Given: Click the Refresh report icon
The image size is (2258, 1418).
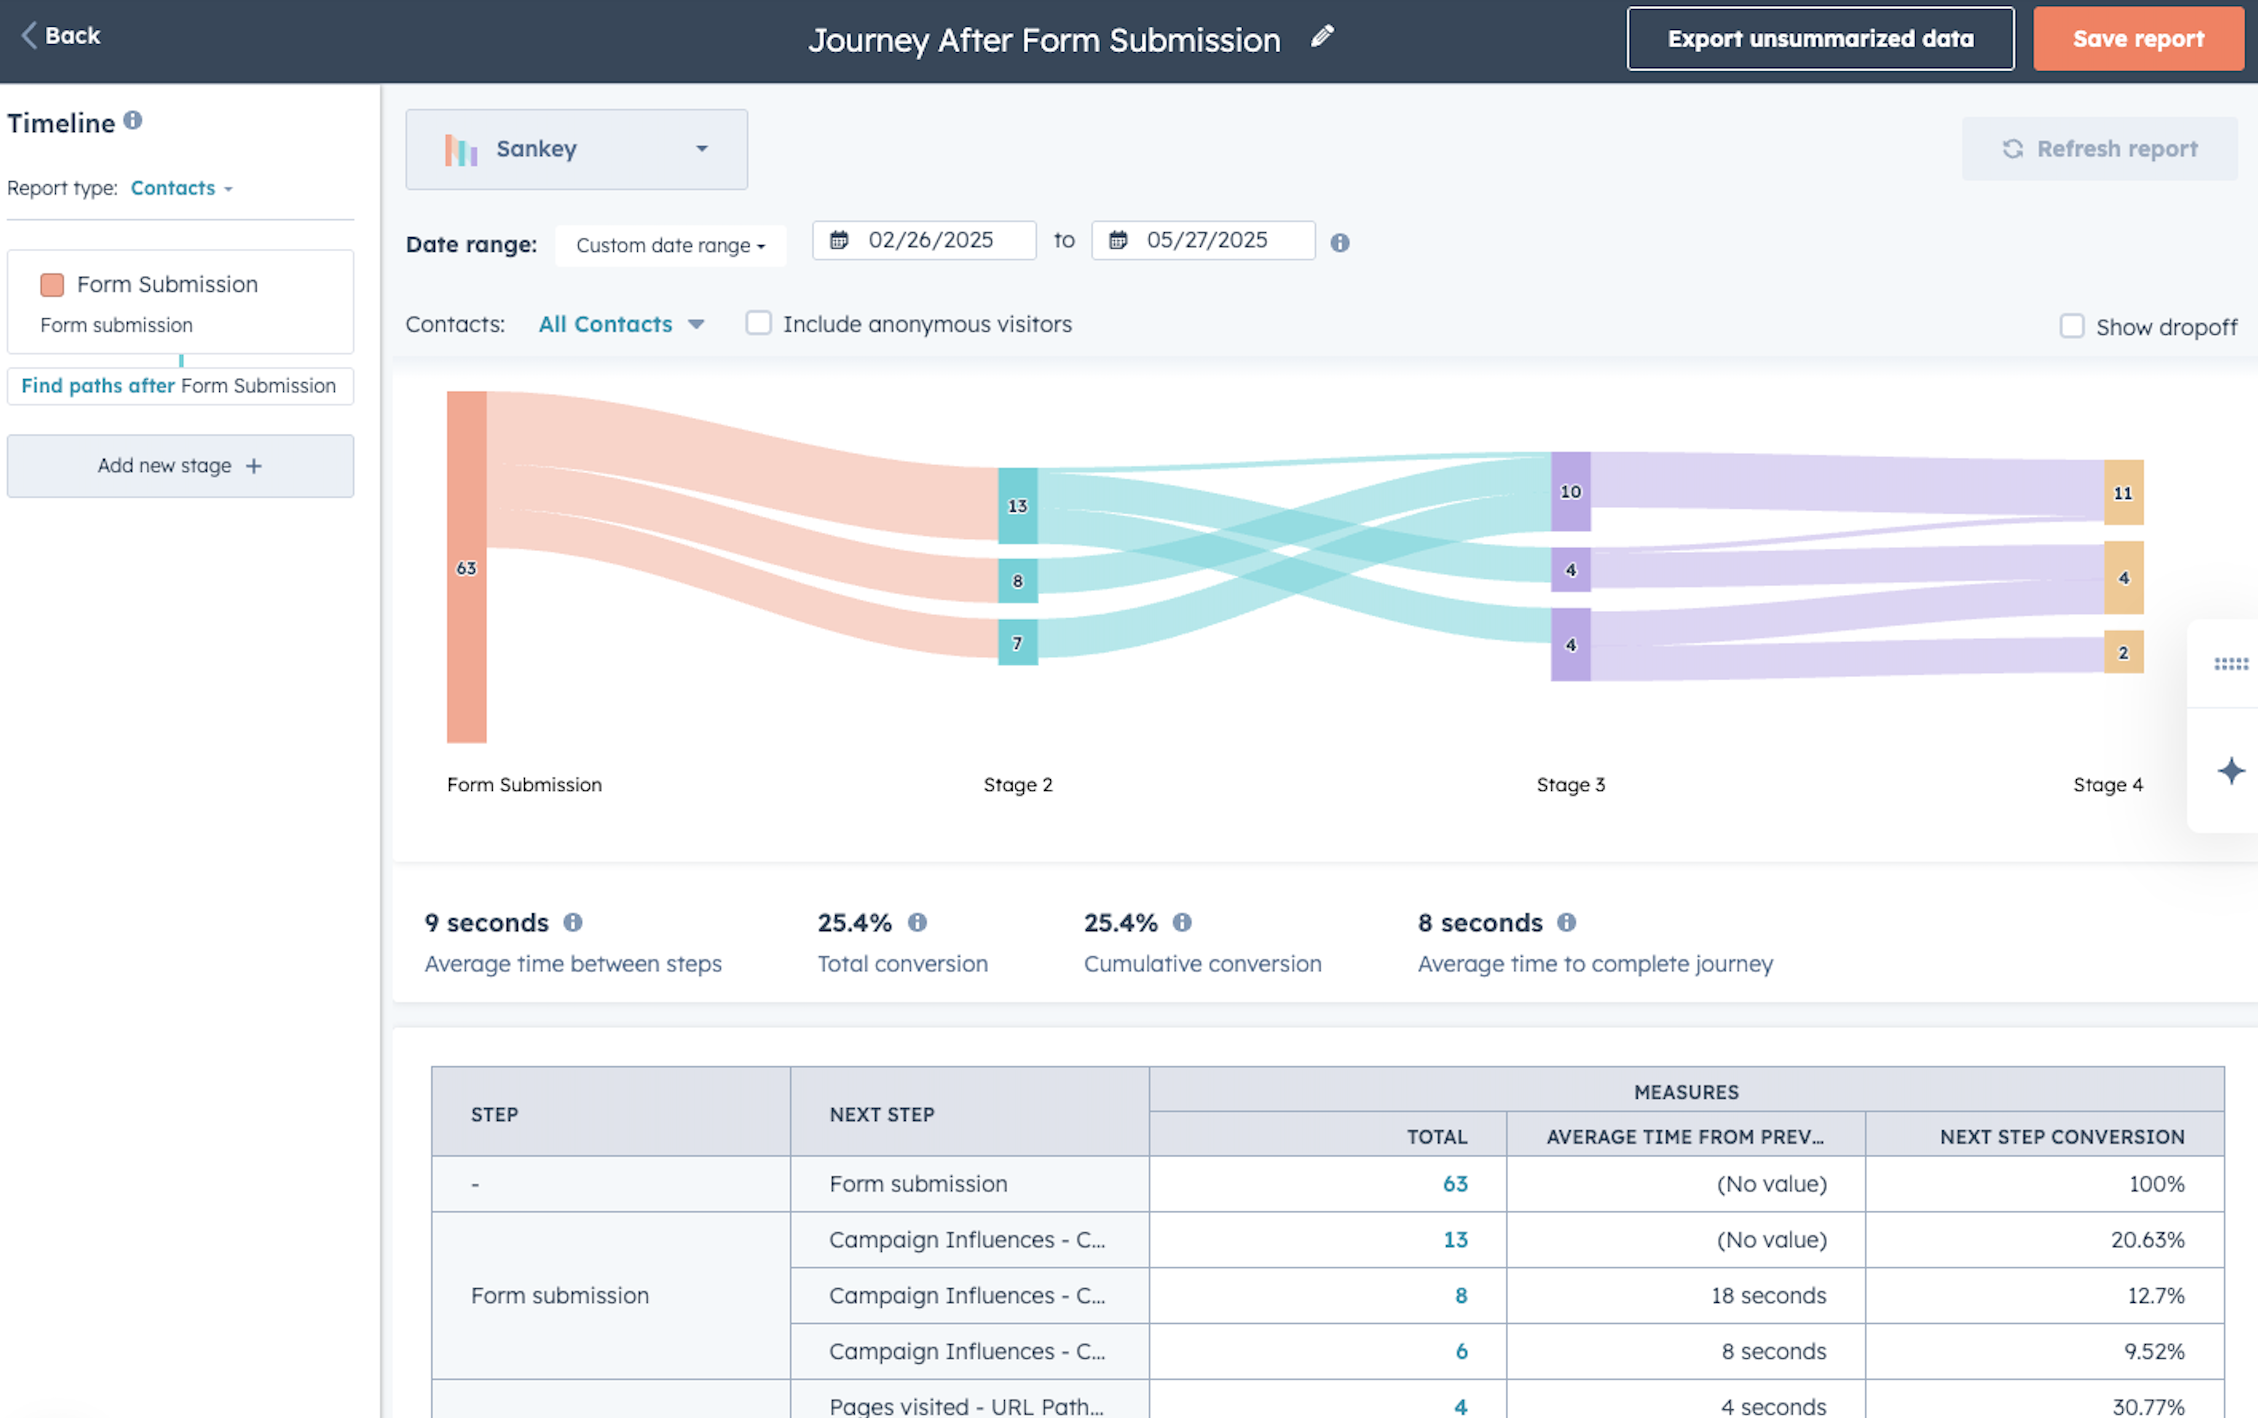Looking at the screenshot, I should pos(2013,148).
